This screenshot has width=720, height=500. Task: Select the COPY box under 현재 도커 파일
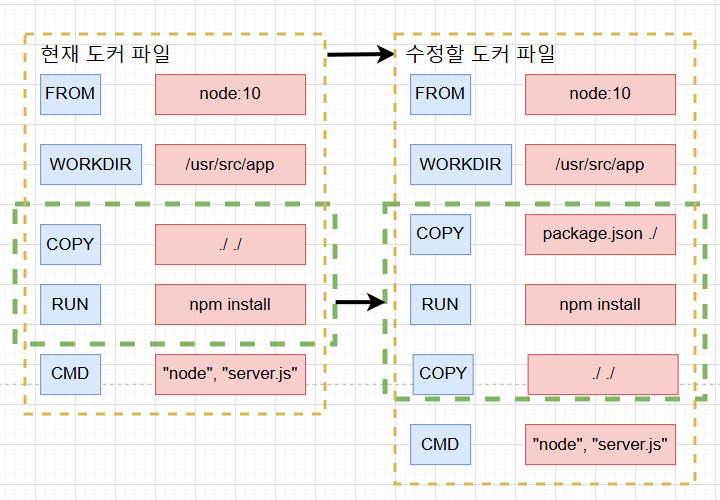click(x=70, y=244)
